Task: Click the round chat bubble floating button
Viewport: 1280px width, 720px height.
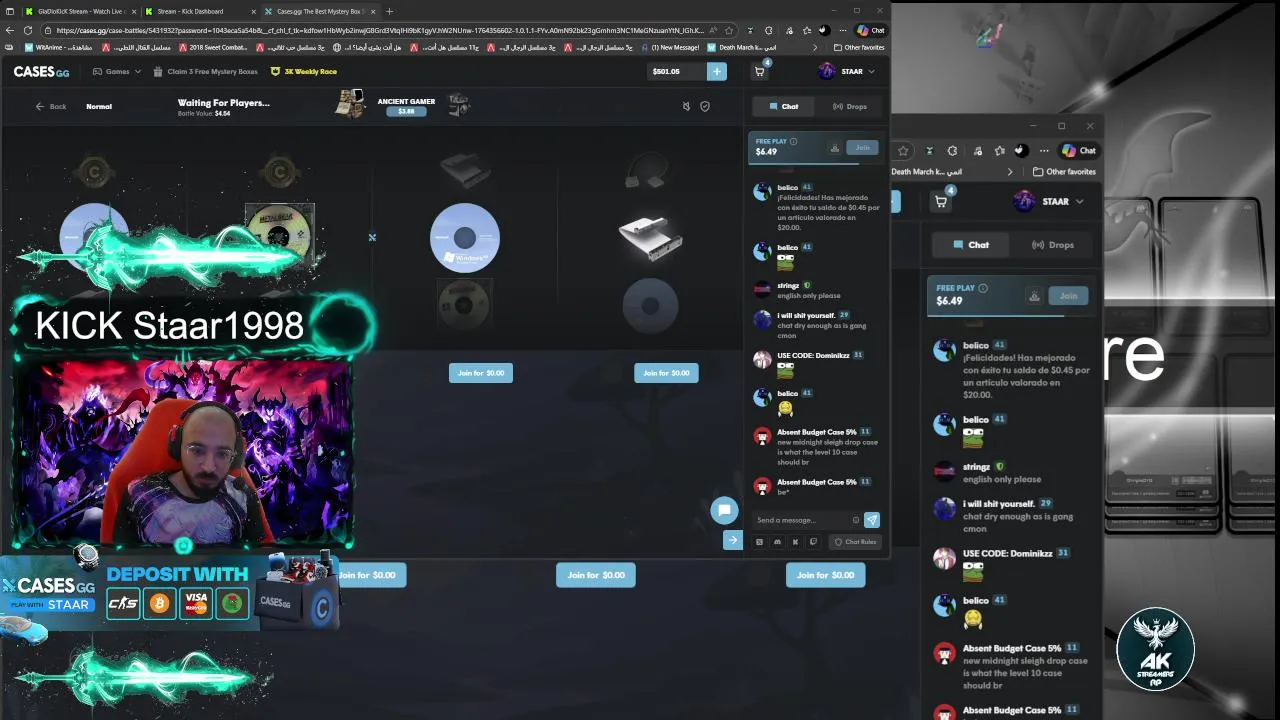Action: click(723, 510)
